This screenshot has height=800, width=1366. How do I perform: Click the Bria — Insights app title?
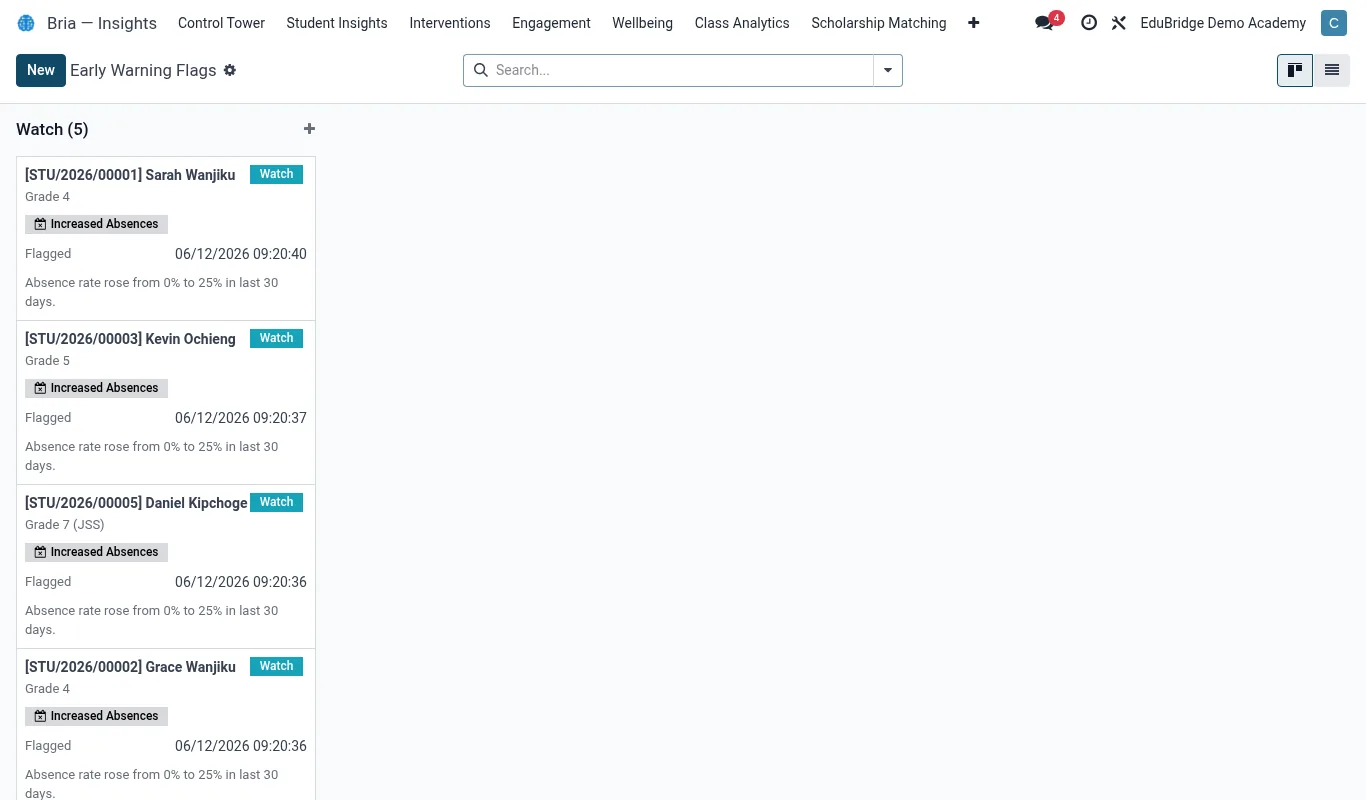pos(102,23)
